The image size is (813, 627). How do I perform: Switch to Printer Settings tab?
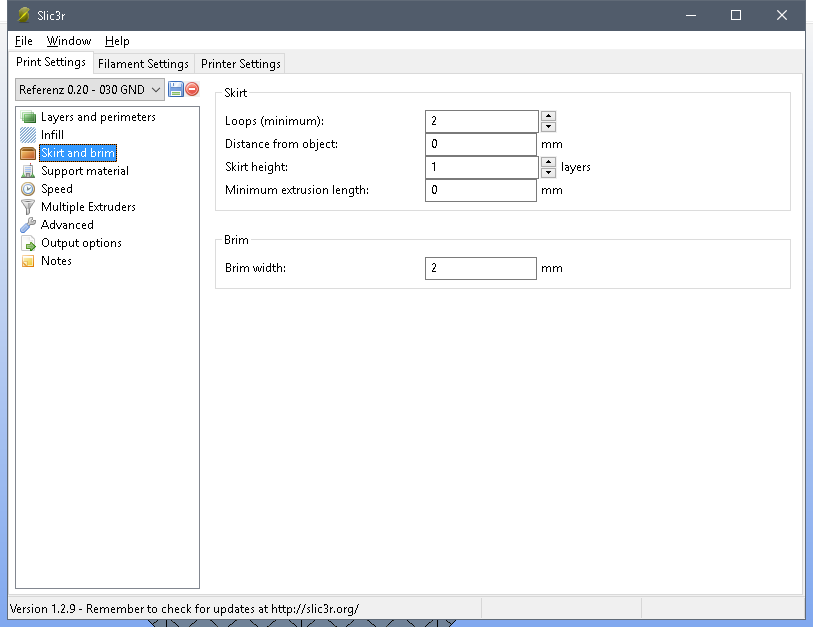point(240,63)
